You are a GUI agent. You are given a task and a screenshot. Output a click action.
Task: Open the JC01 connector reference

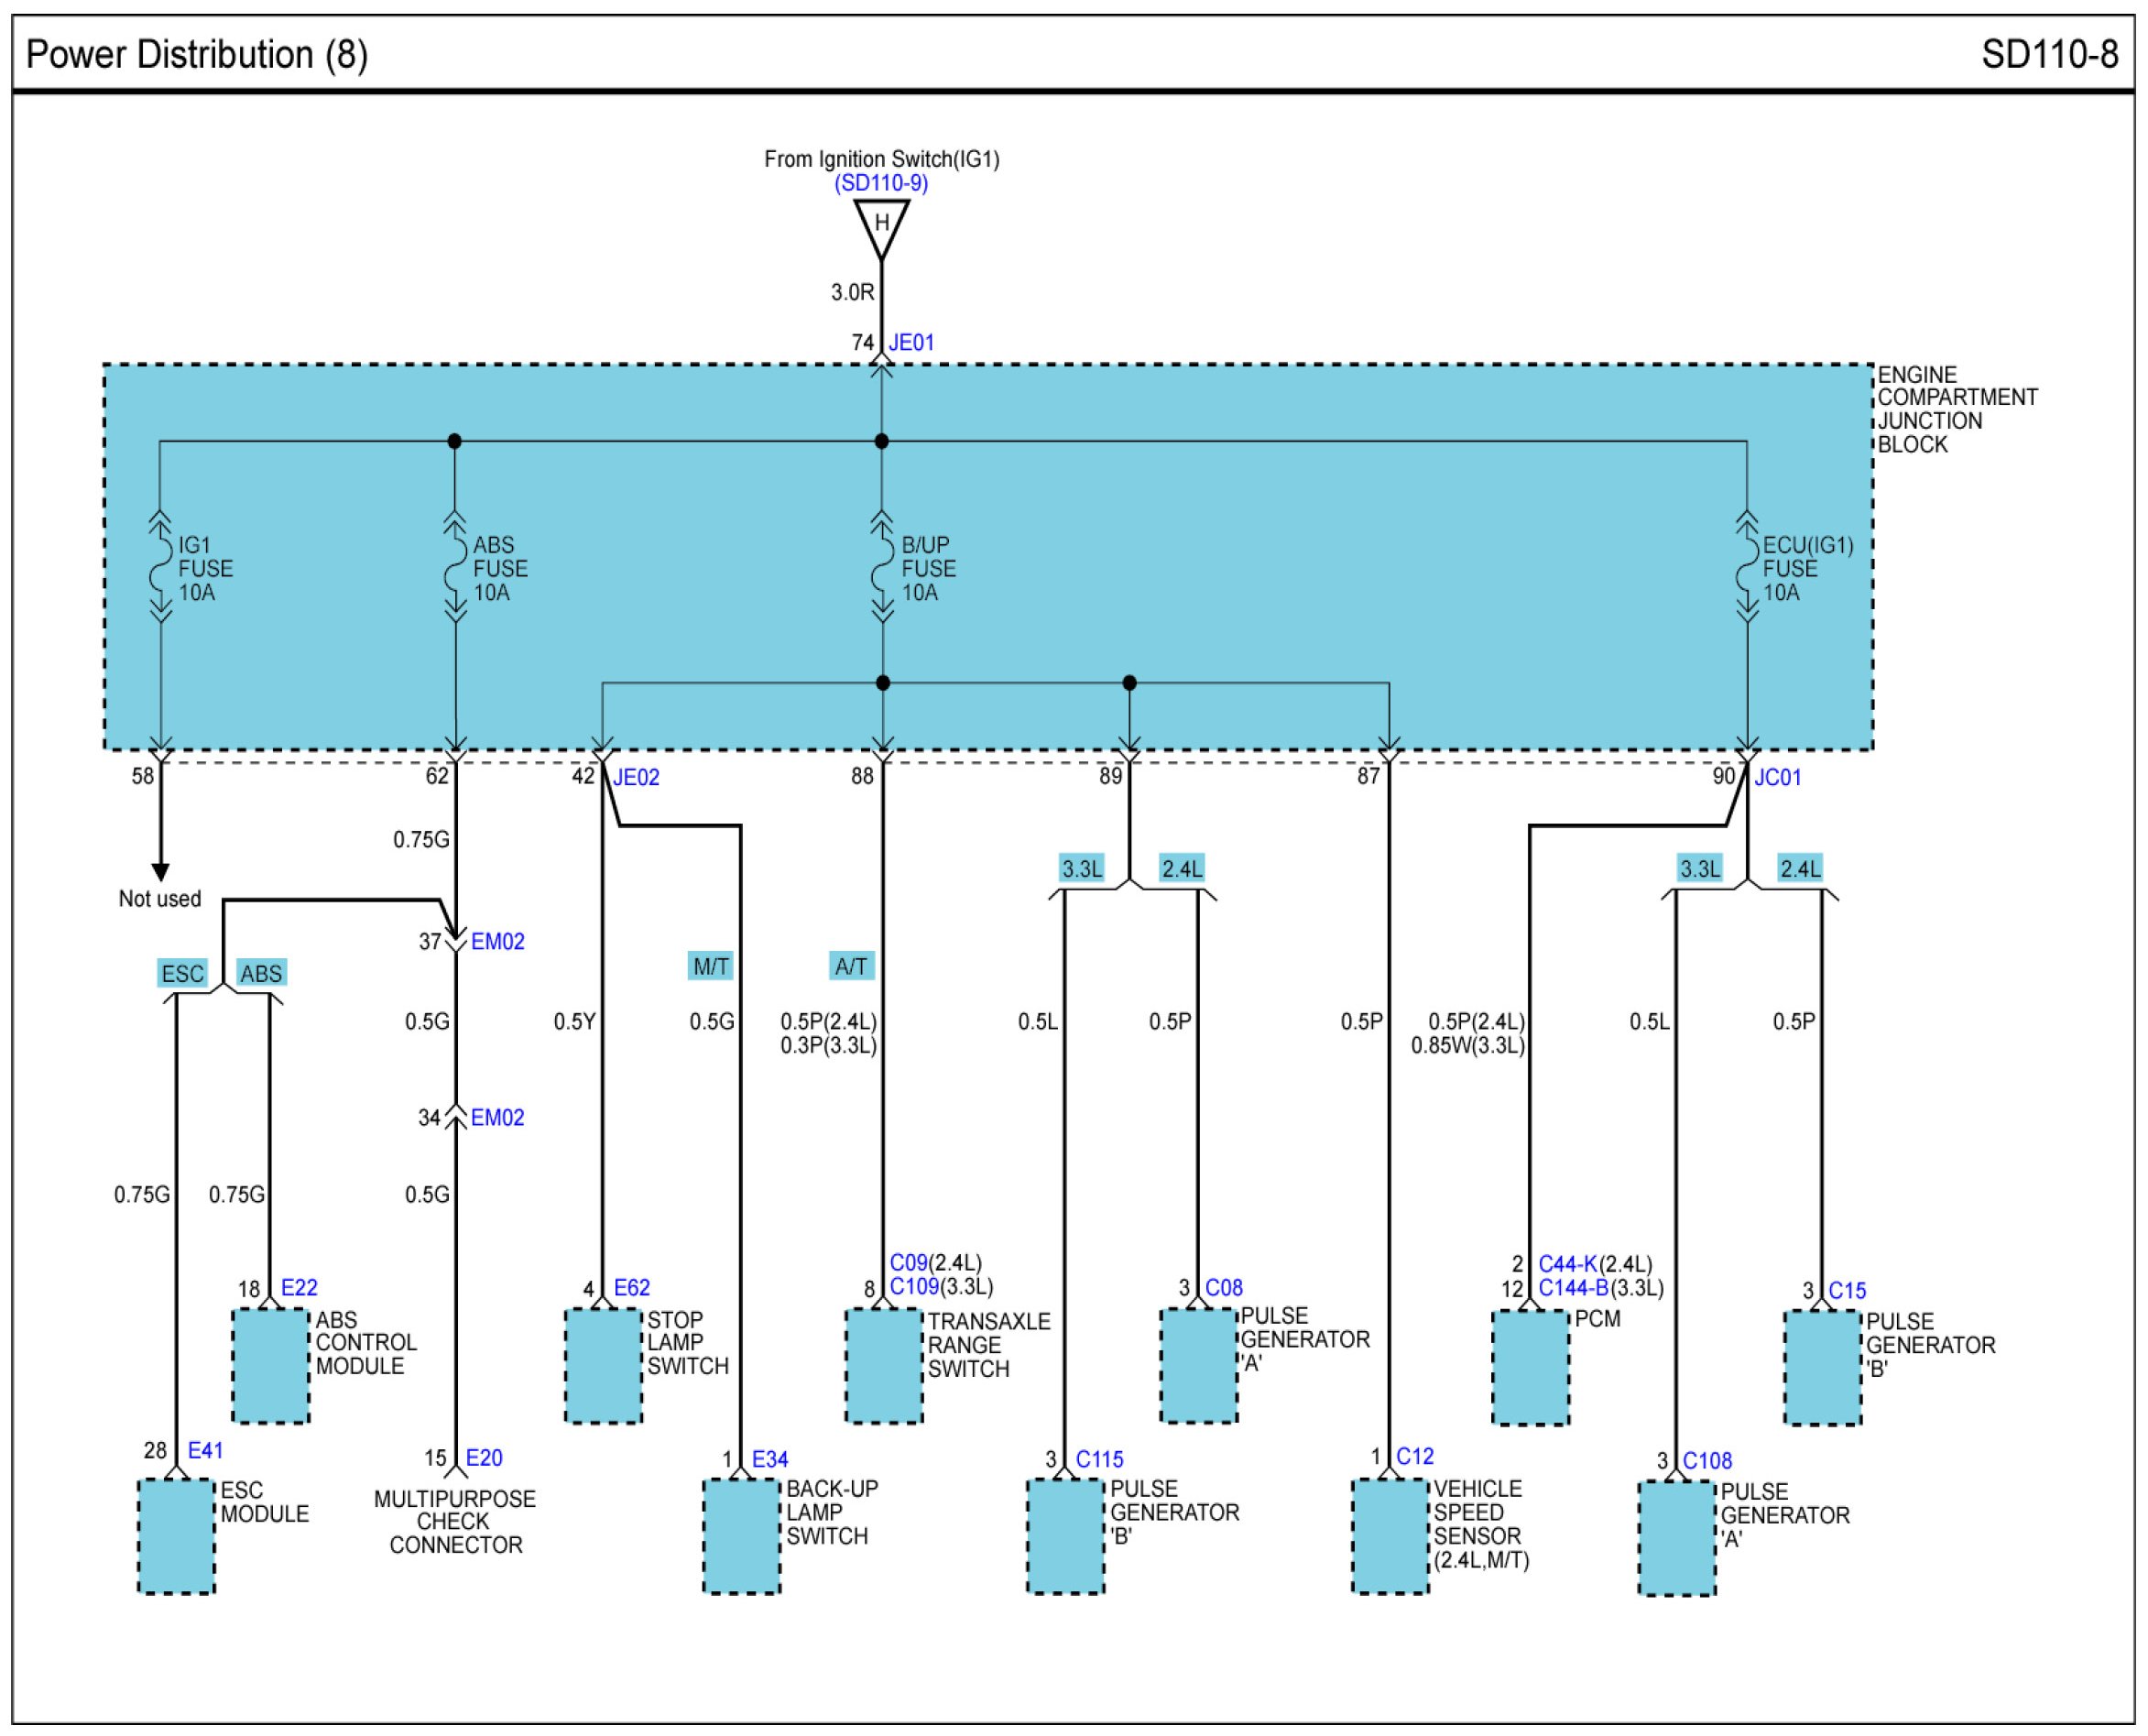(1777, 777)
